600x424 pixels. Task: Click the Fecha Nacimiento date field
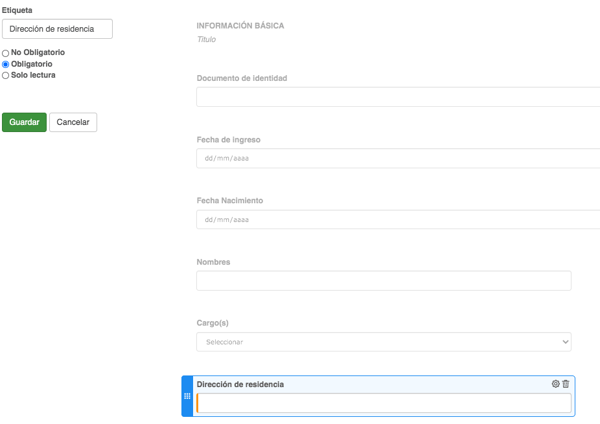[x=398, y=219]
